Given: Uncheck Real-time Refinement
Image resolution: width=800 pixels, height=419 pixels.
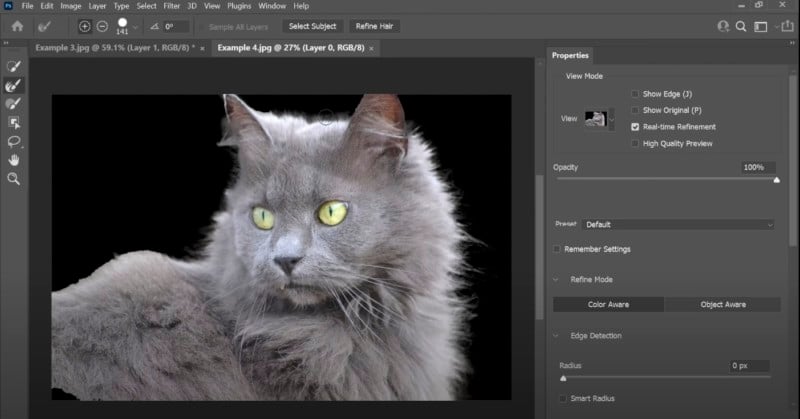Looking at the screenshot, I should [636, 127].
